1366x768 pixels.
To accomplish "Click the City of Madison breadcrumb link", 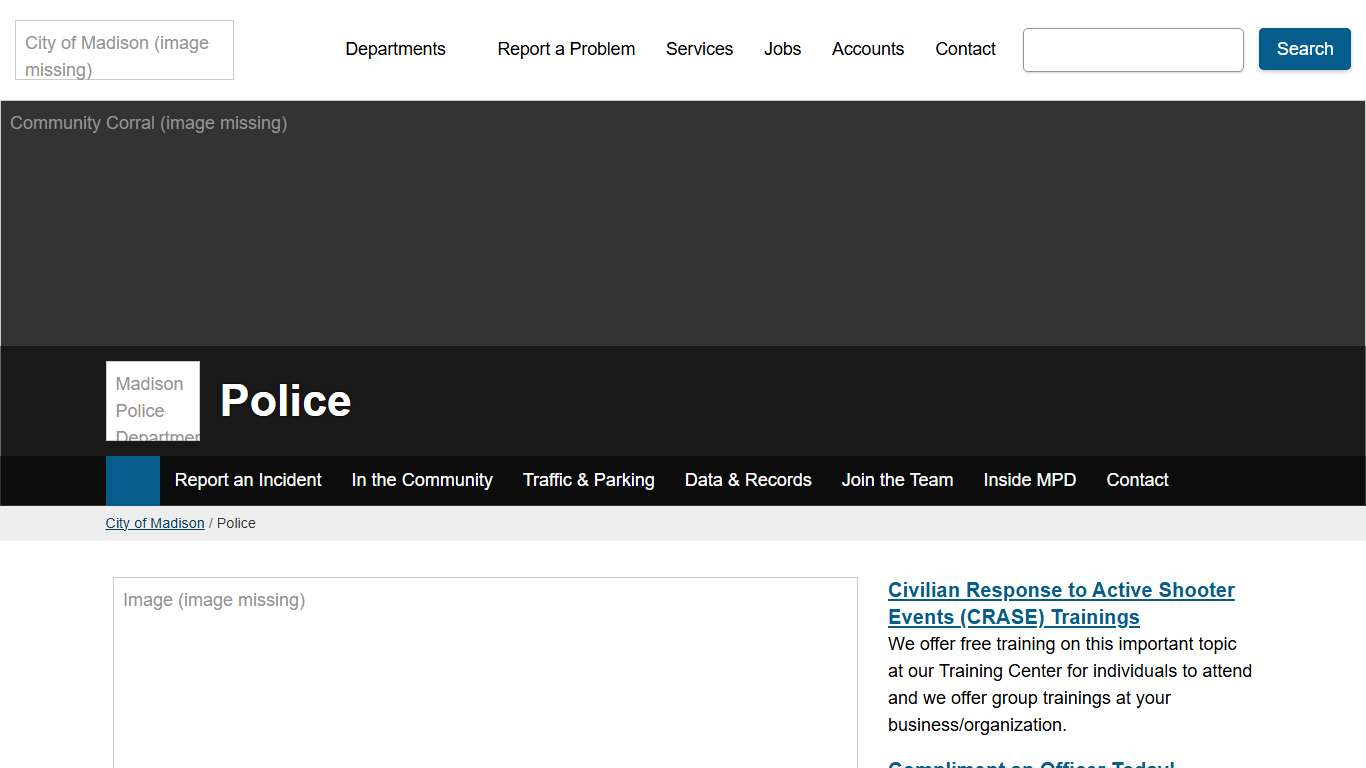I will click(155, 523).
